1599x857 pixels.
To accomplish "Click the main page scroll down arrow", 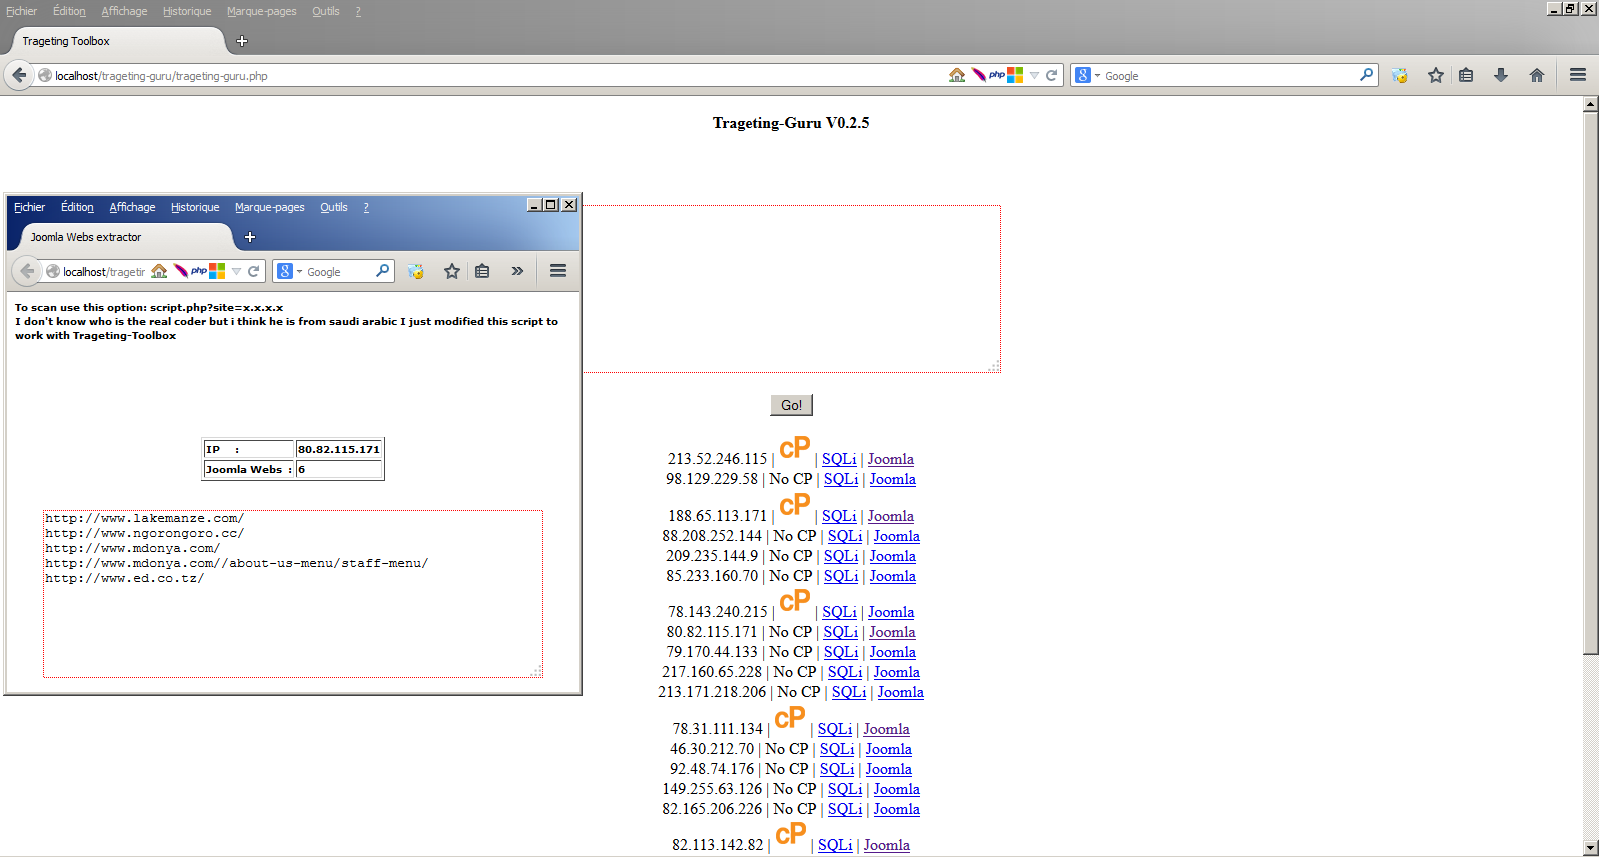I will (1591, 848).
